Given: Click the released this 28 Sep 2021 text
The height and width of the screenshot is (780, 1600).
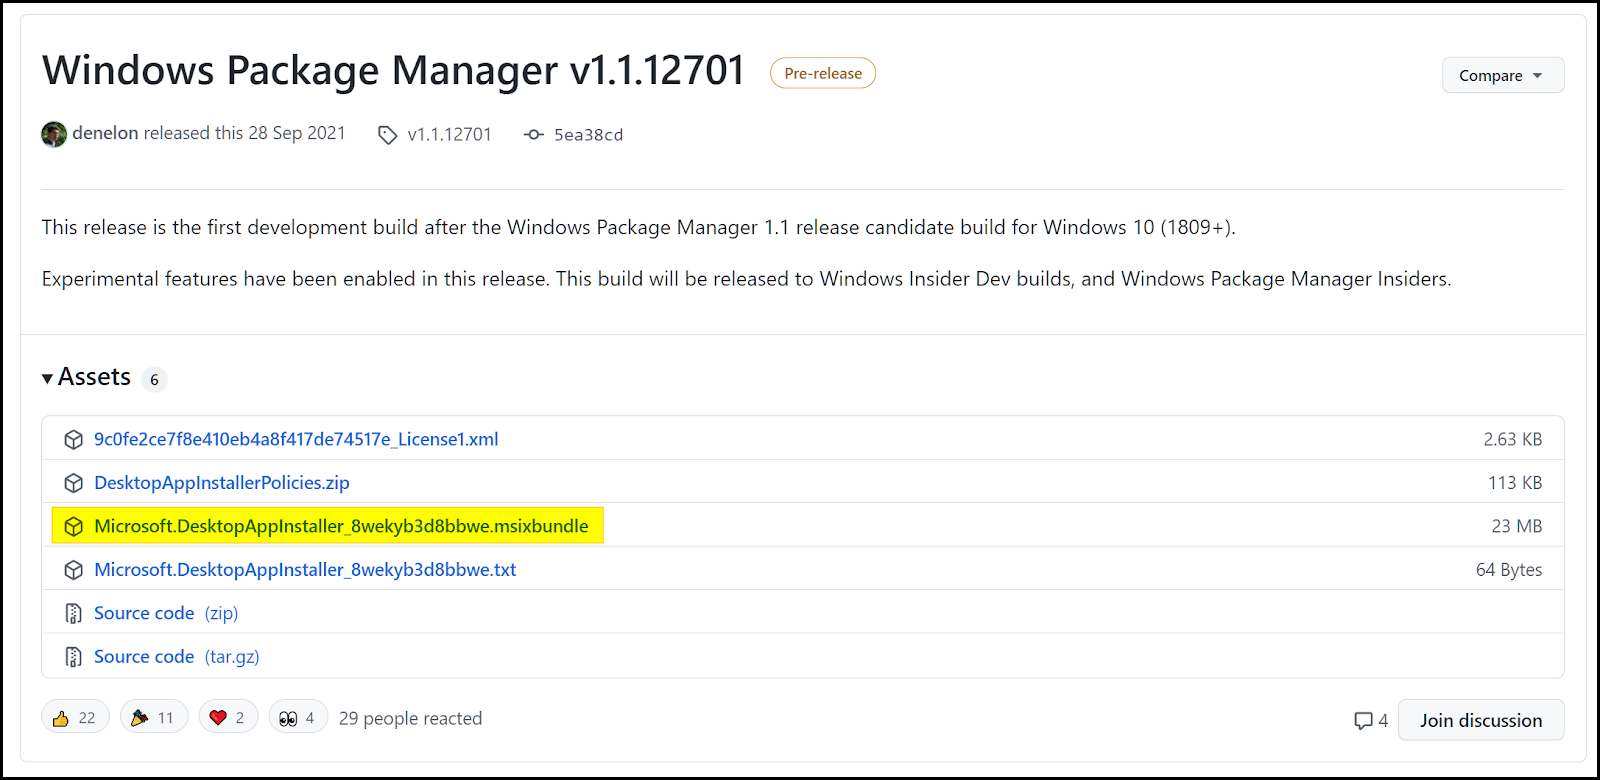Looking at the screenshot, I should click(244, 133).
